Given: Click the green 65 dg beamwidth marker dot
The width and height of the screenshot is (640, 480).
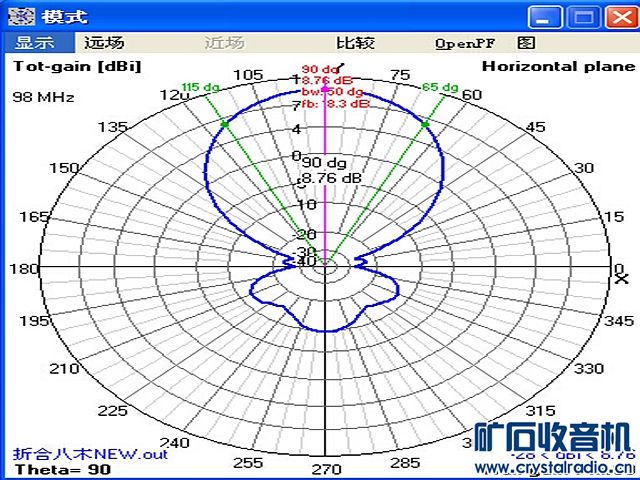Looking at the screenshot, I should pos(425,124).
